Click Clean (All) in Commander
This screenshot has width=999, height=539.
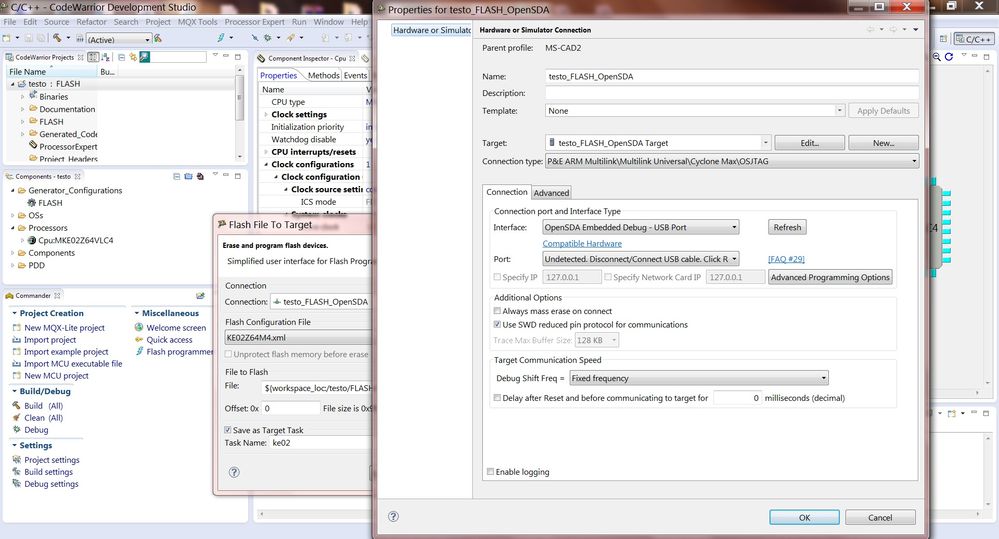click(43, 418)
